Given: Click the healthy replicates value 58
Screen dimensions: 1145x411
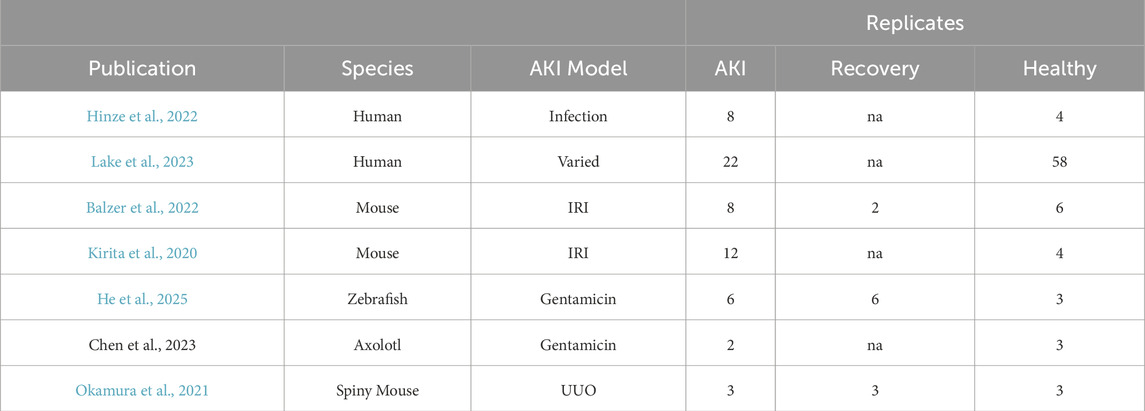Looking at the screenshot, I should tap(1059, 162).
